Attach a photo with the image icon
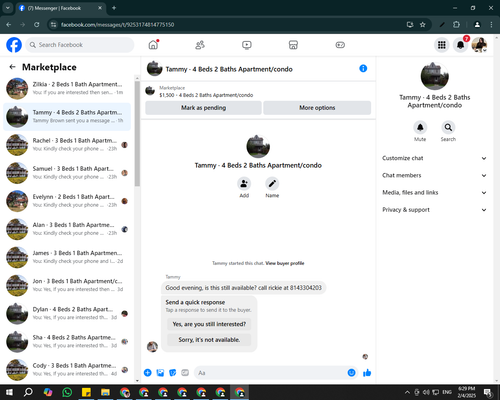Screen dimensions: 500x400 click(x=160, y=373)
